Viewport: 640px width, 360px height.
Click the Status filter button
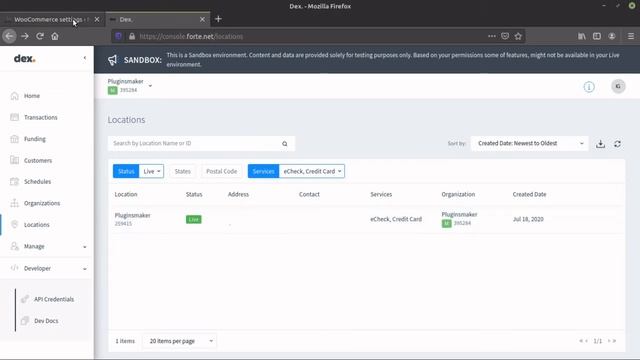point(126,171)
